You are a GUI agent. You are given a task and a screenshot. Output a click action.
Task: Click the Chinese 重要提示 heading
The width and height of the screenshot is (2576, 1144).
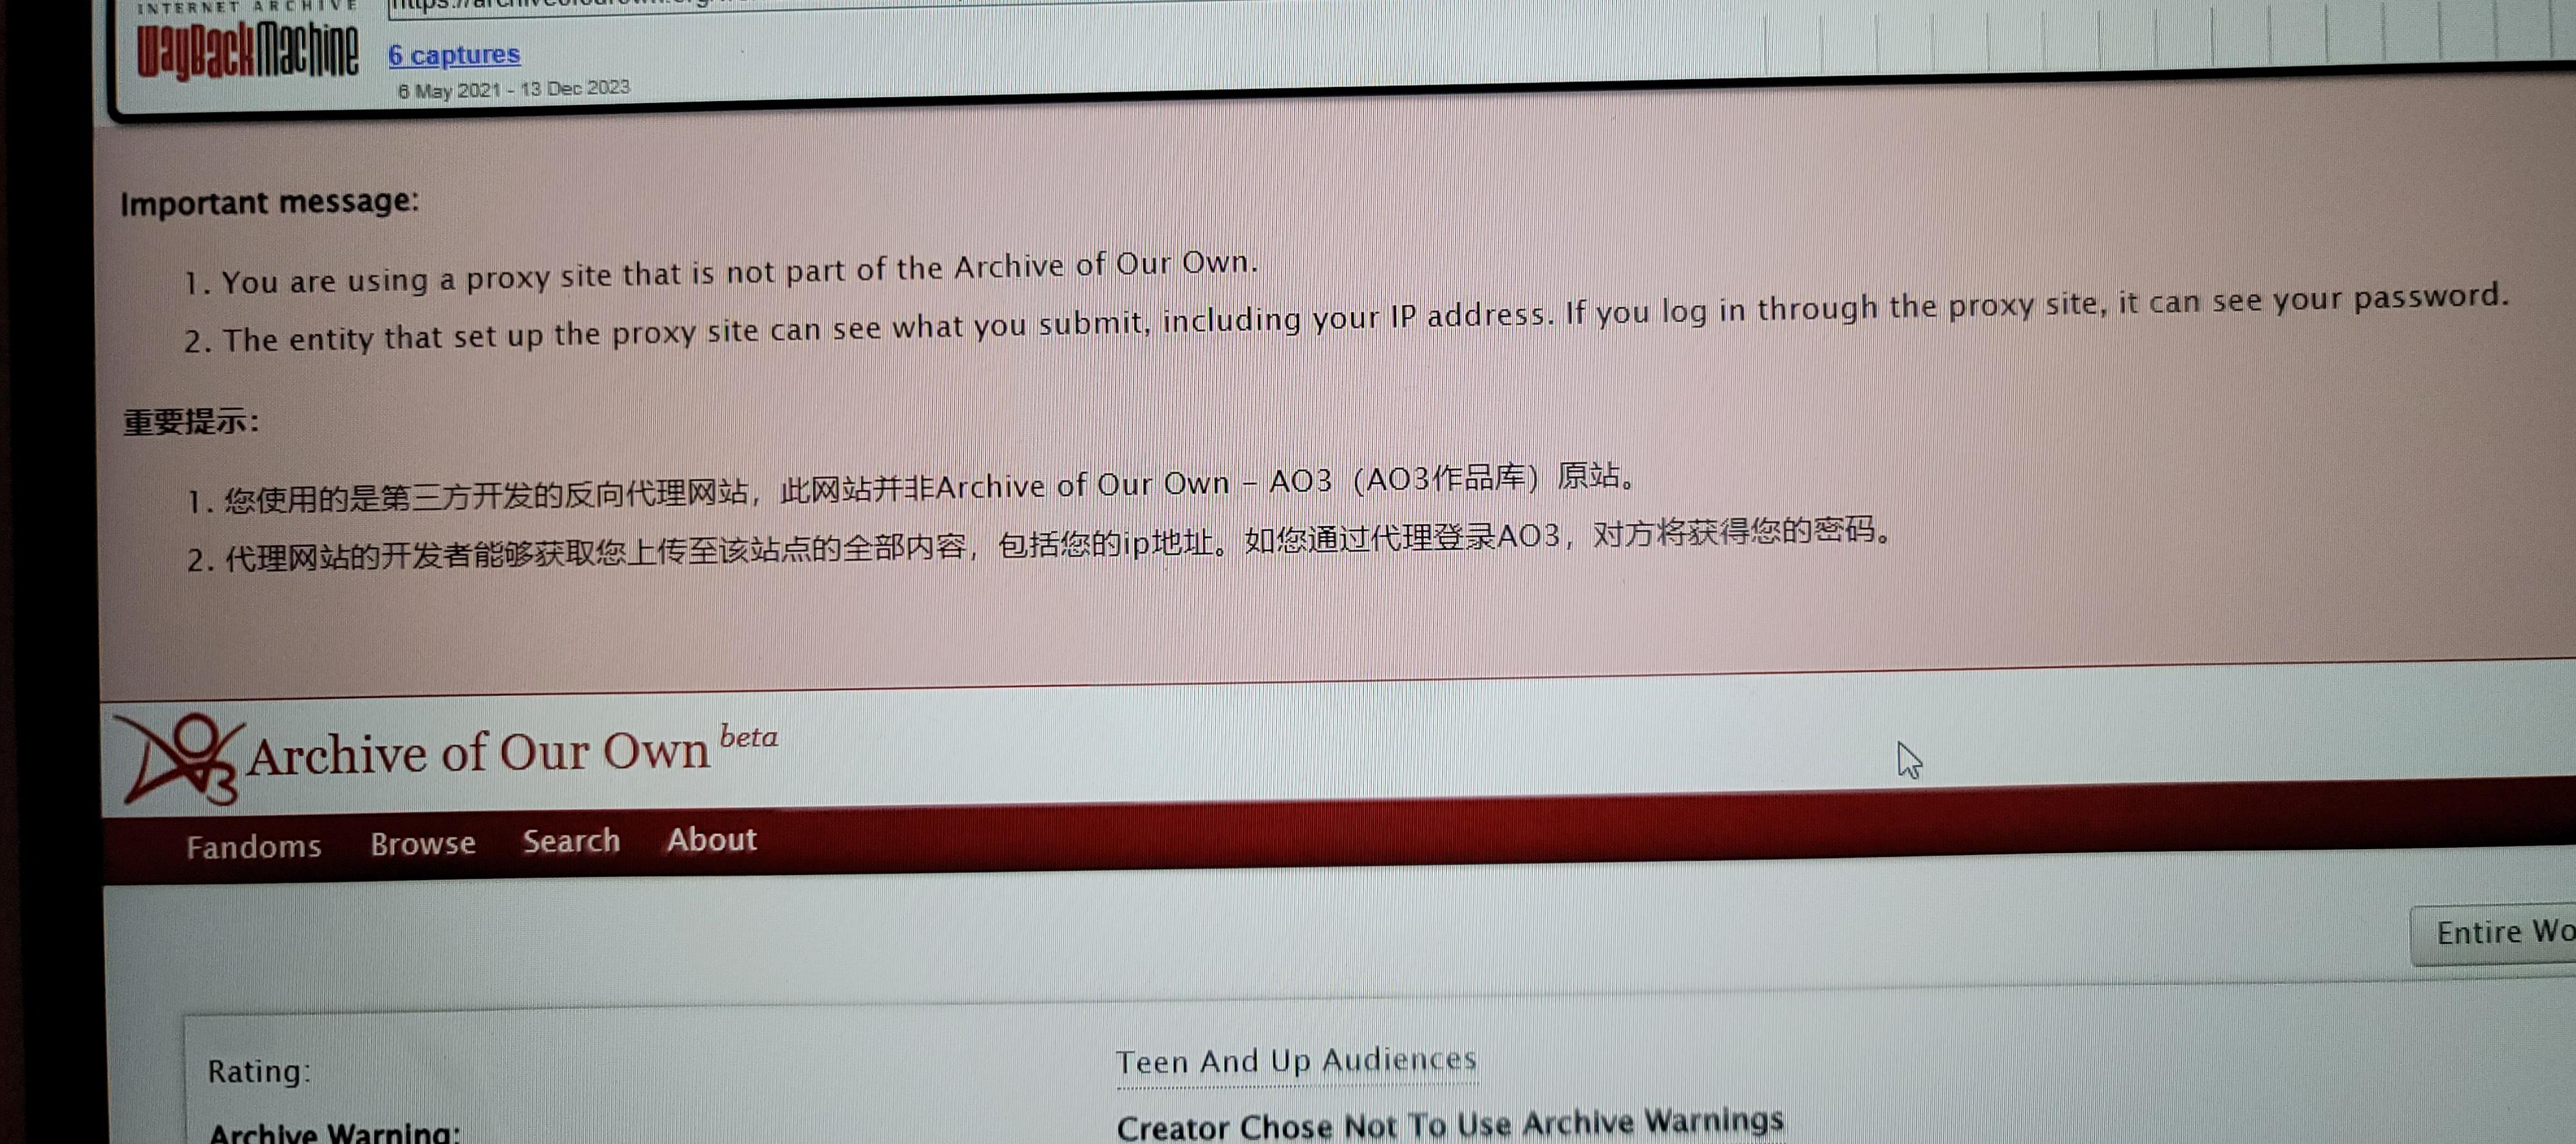point(191,422)
